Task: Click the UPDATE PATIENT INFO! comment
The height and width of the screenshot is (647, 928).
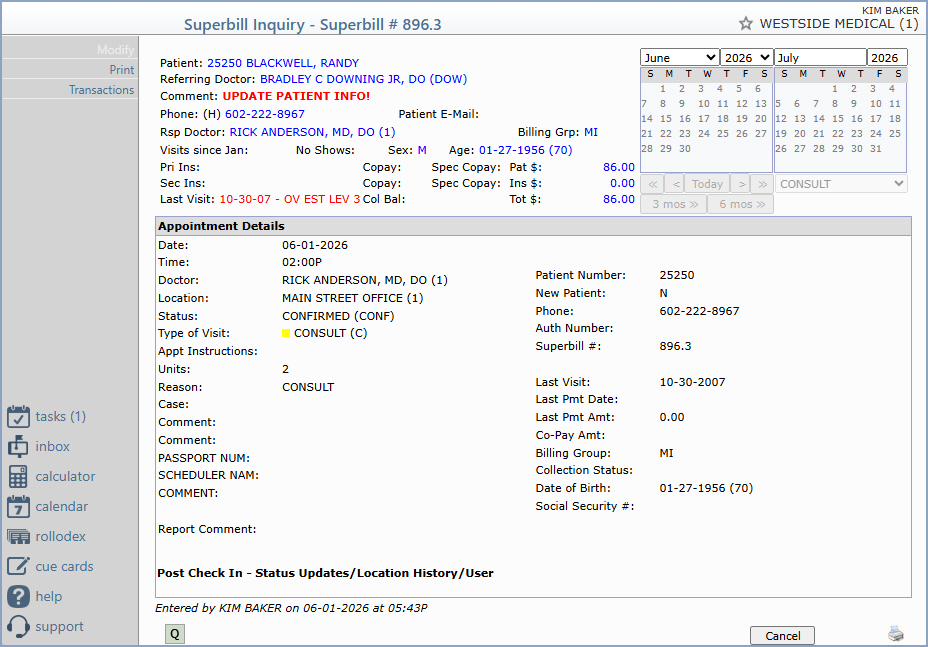Action: (296, 96)
